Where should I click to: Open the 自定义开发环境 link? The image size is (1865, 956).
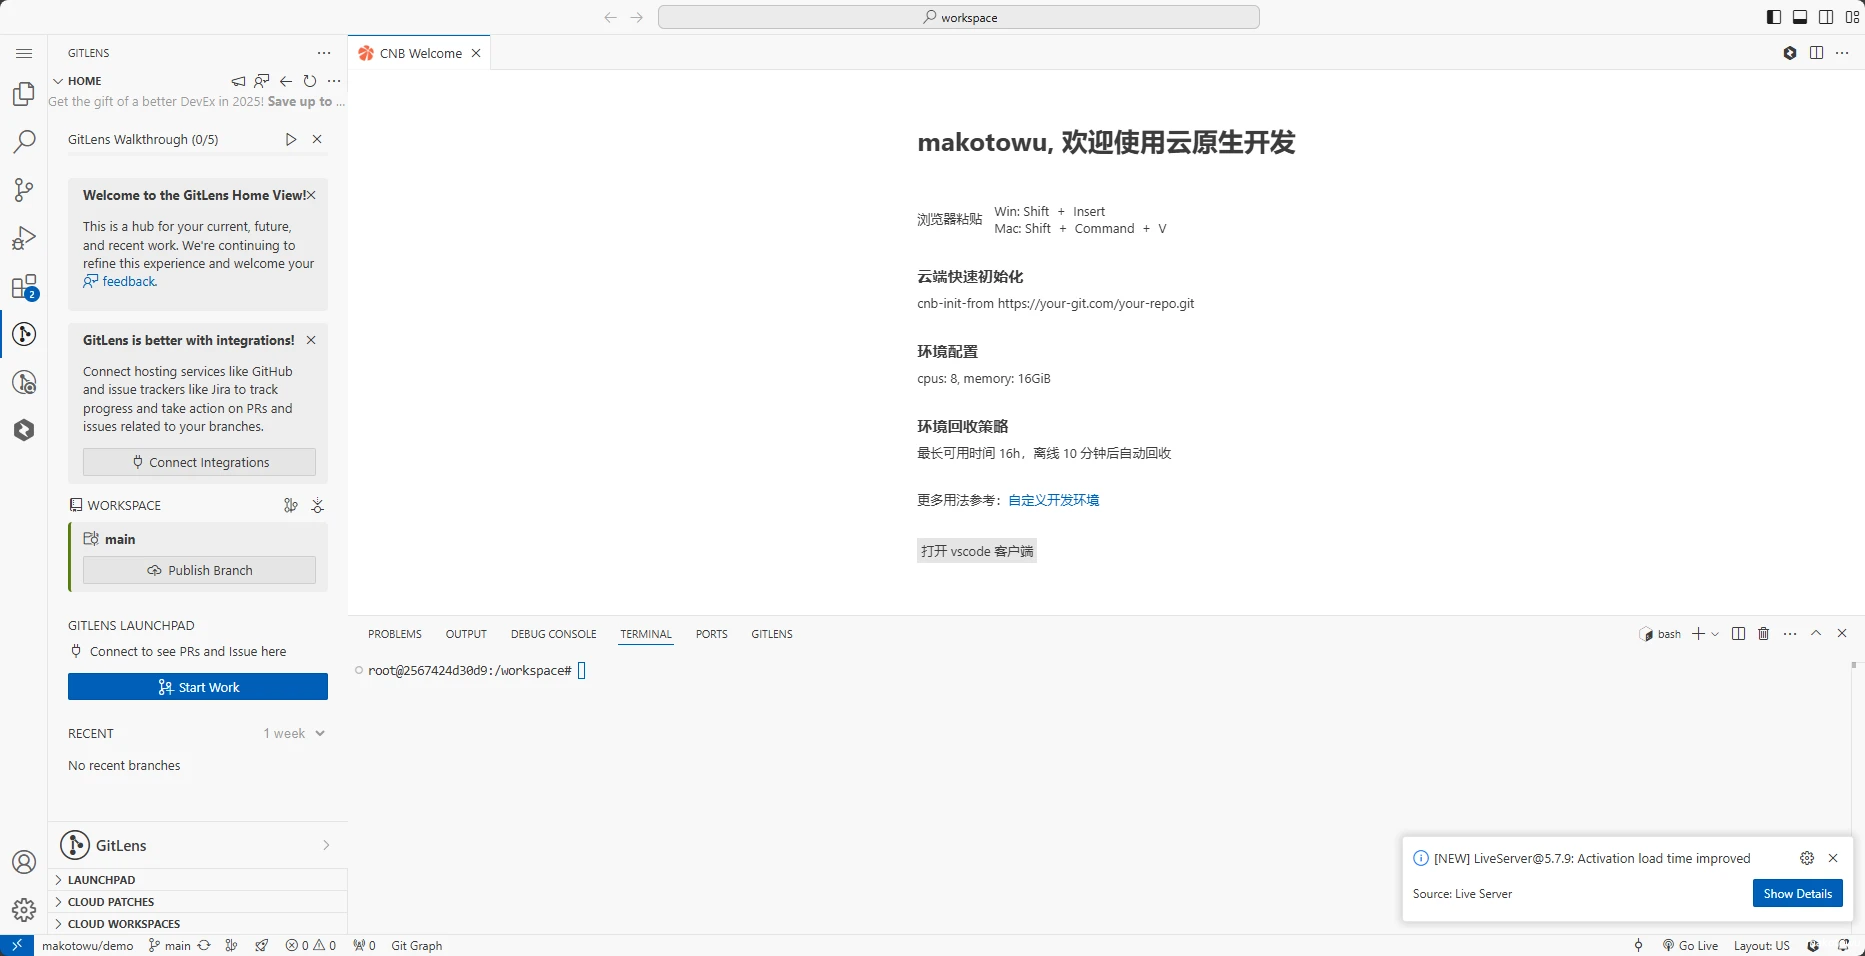tap(1053, 500)
